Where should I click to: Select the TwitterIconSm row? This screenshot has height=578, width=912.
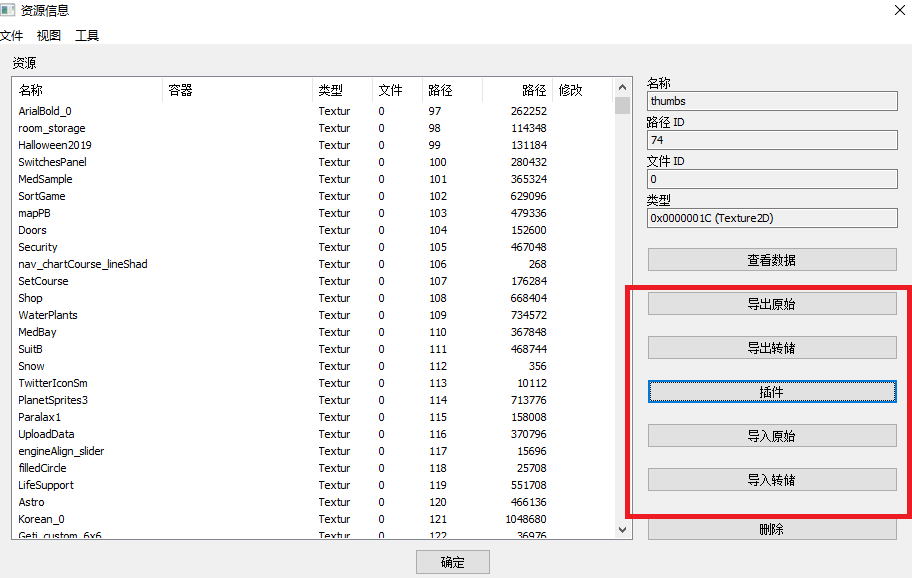coord(313,383)
